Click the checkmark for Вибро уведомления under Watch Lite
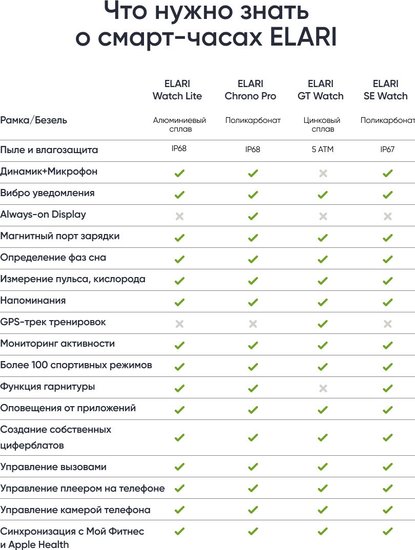Viewport: 415px width, 550px height. point(179,194)
